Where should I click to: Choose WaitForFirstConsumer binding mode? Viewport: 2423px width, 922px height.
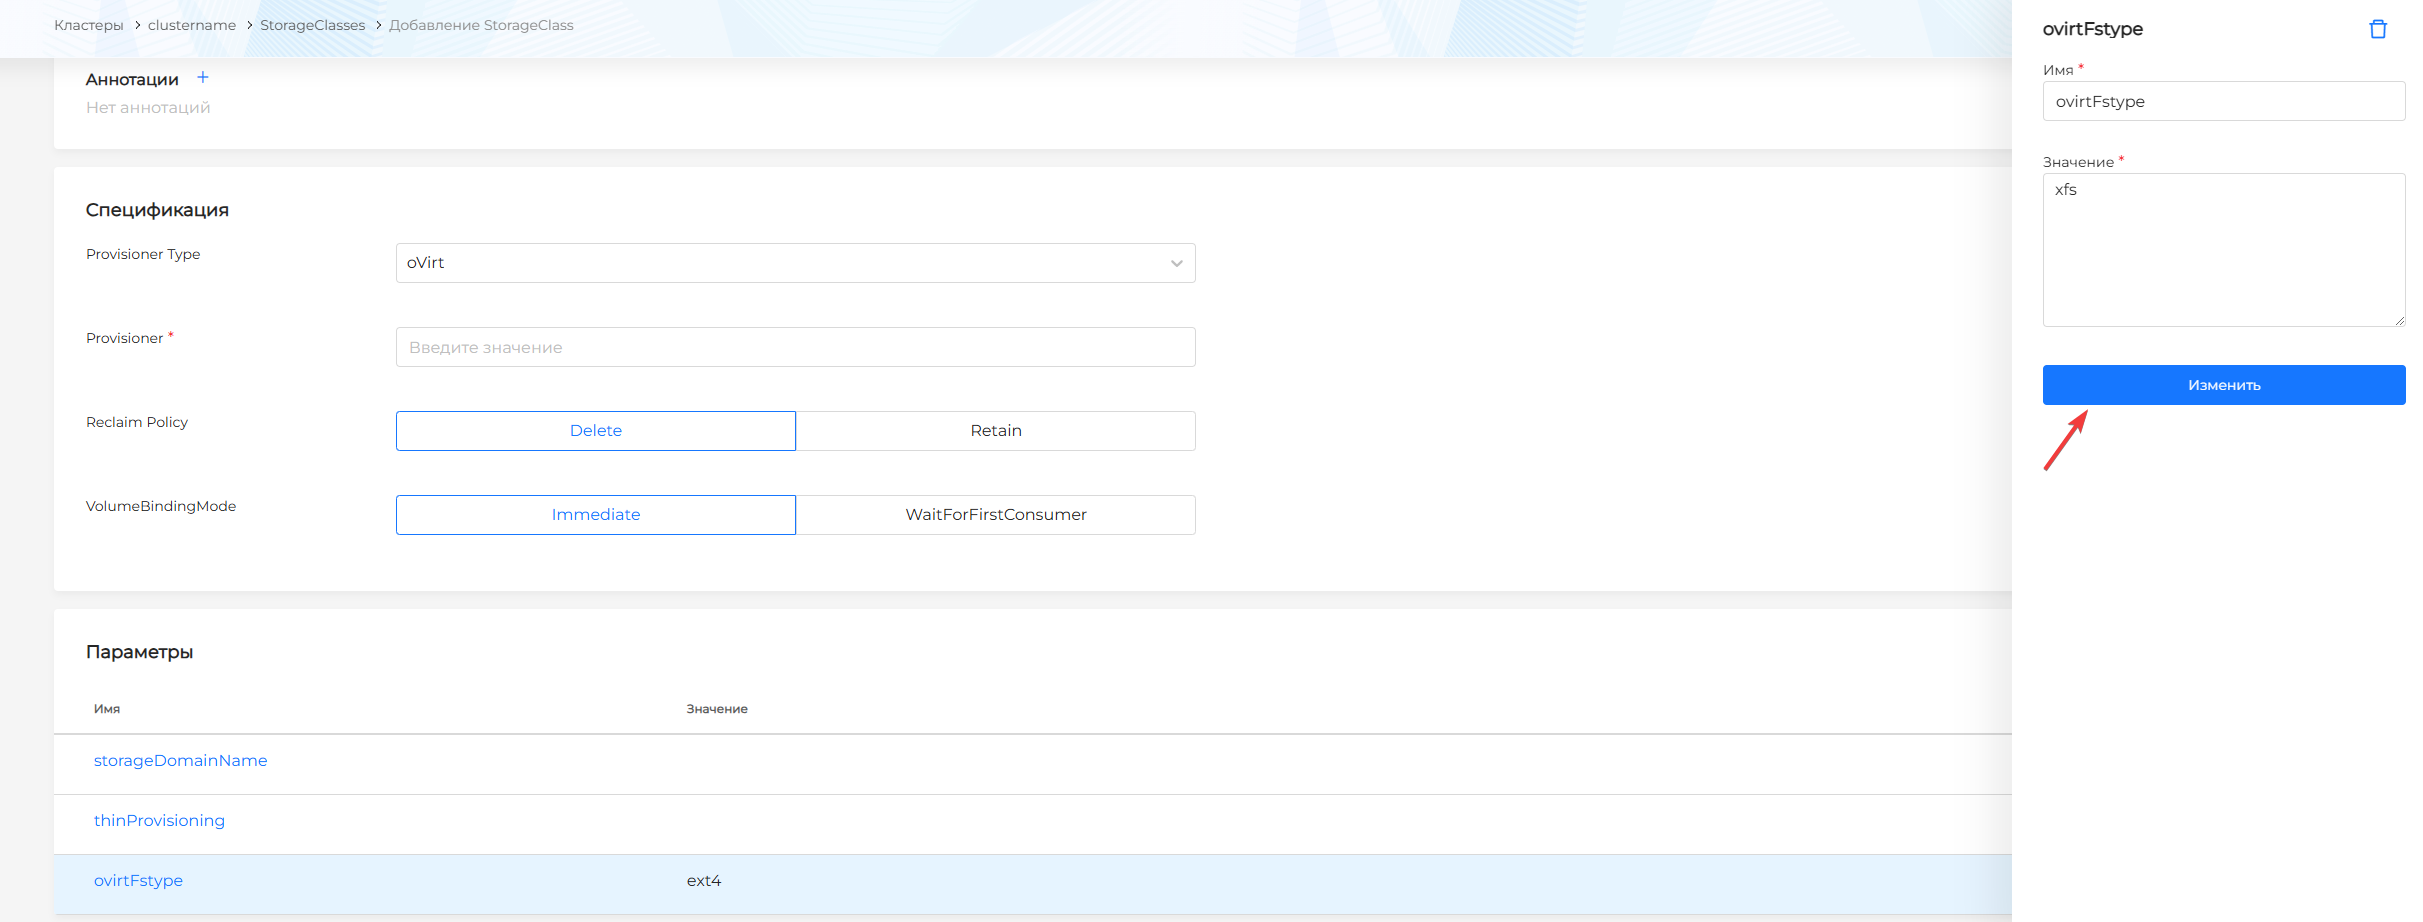[x=995, y=515]
